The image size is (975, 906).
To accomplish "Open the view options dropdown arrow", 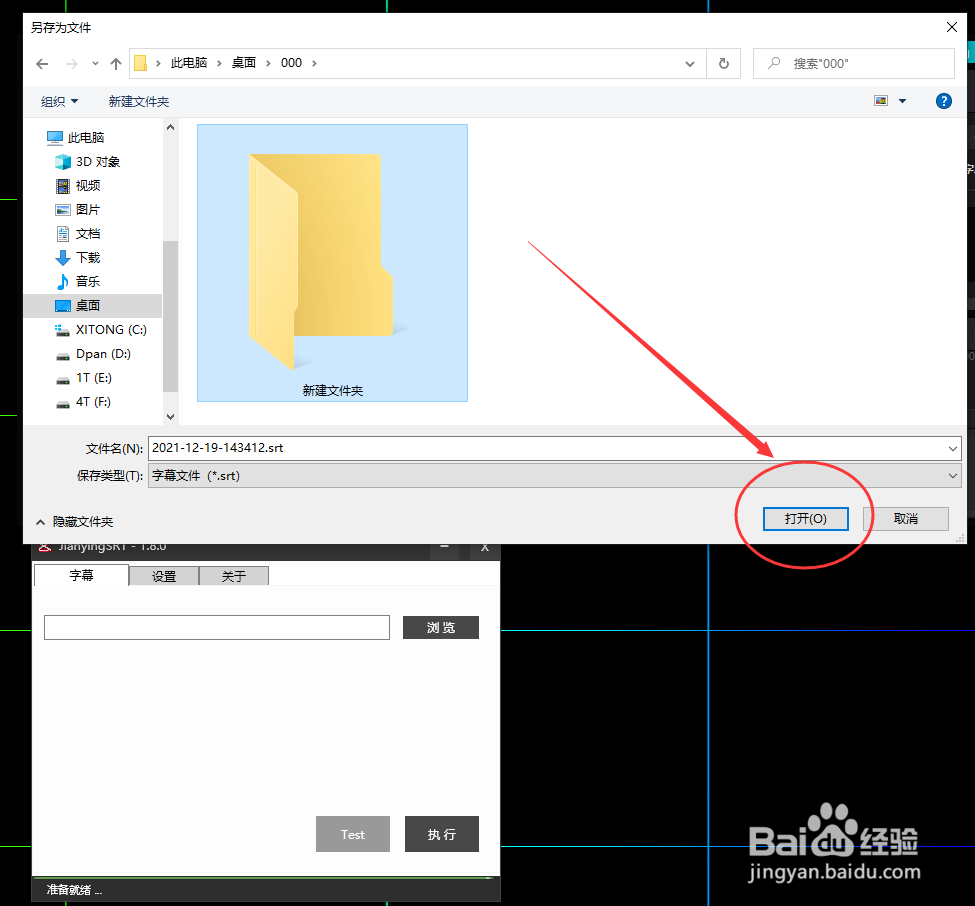I will click(902, 101).
